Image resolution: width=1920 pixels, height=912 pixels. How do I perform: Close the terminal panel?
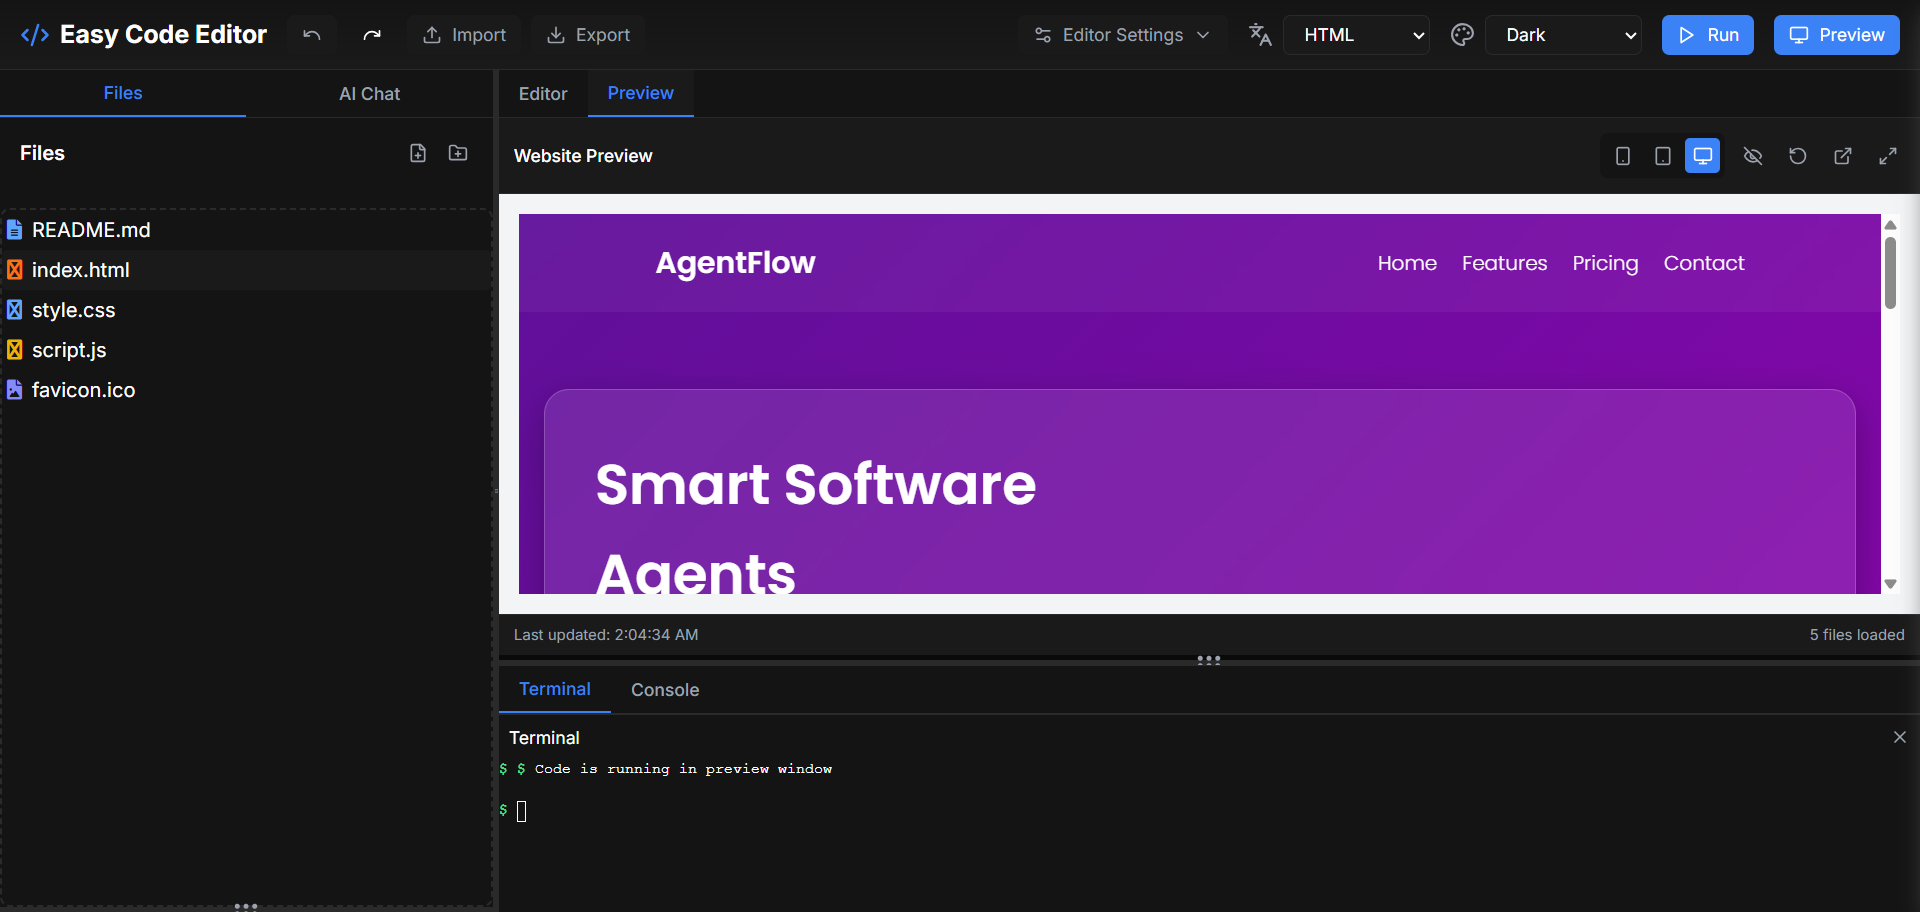point(1900,737)
